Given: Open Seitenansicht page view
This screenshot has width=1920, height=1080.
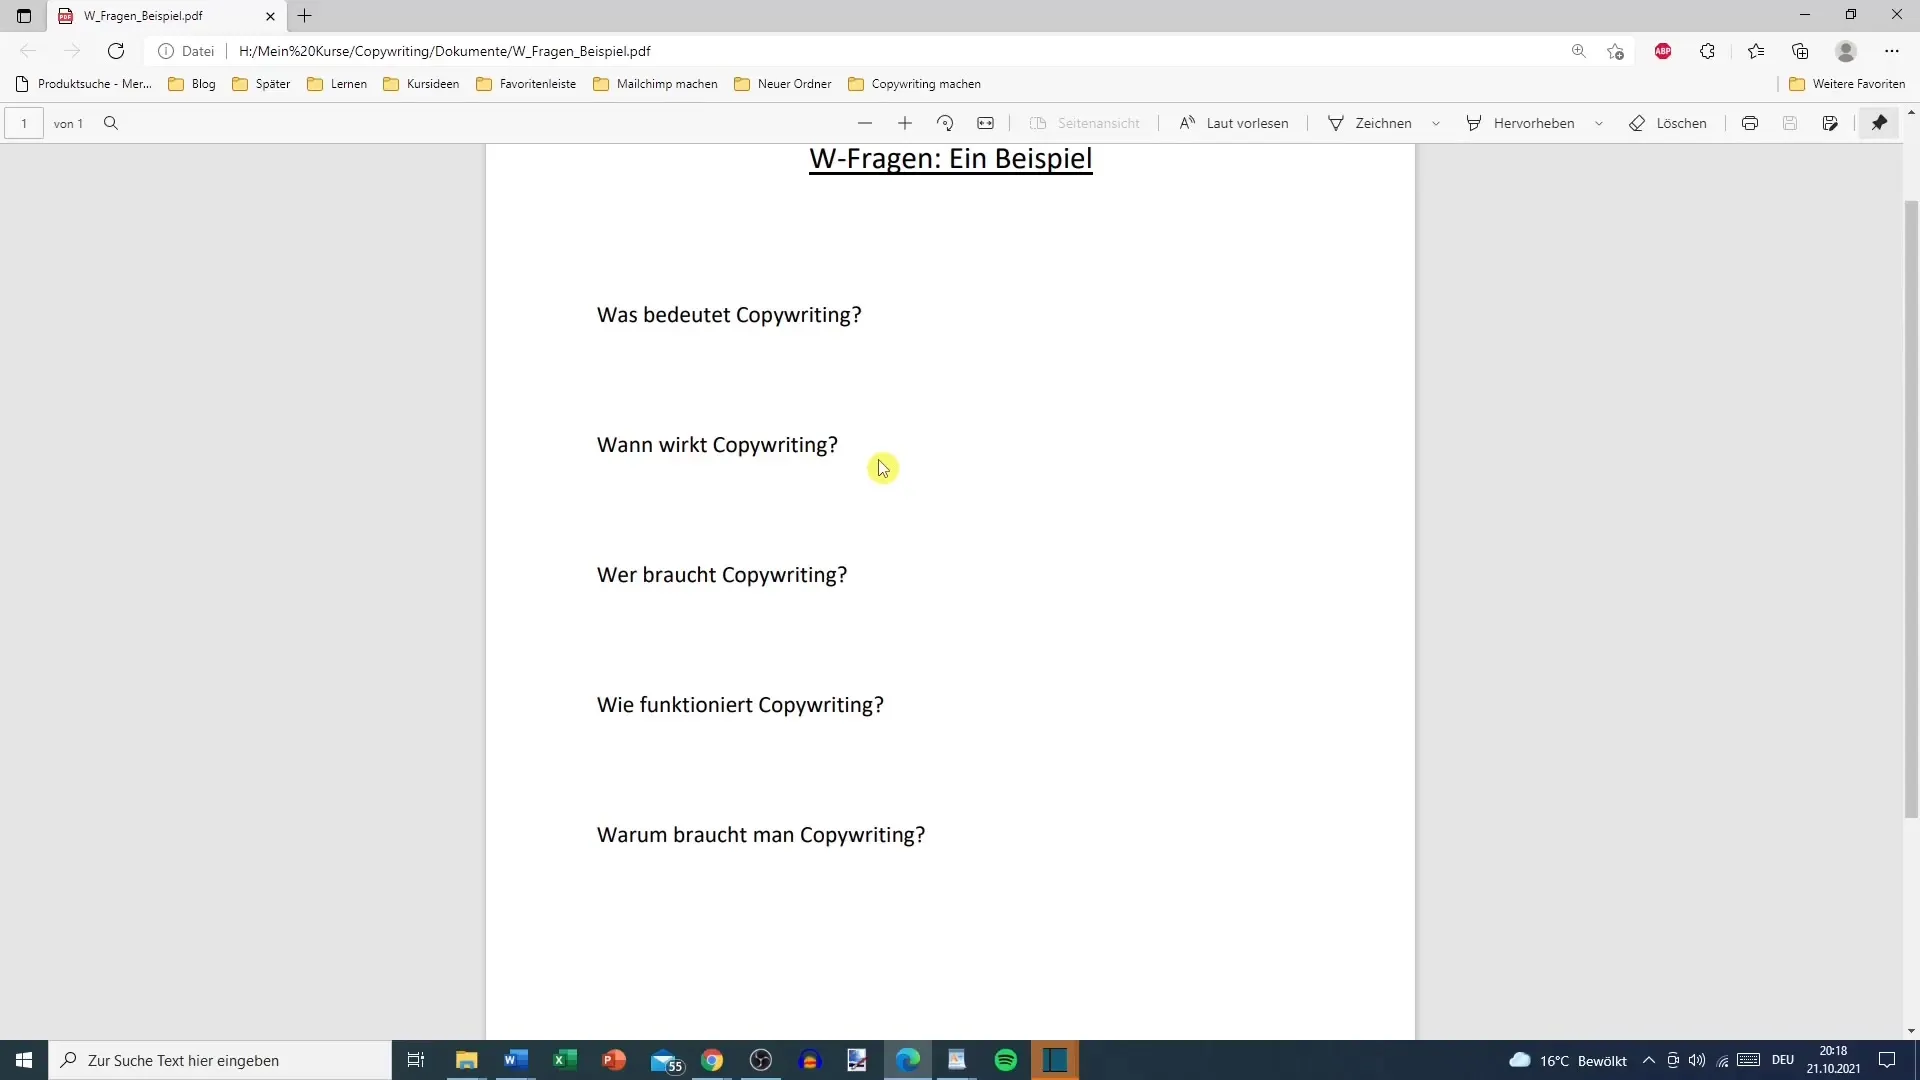Looking at the screenshot, I should point(1085,123).
